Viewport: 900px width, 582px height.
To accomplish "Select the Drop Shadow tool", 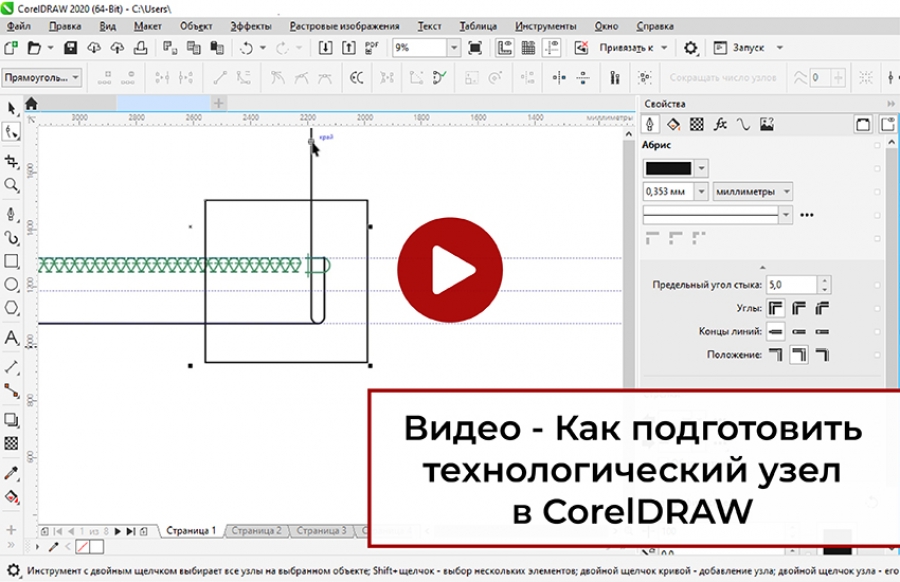I will (x=11, y=420).
